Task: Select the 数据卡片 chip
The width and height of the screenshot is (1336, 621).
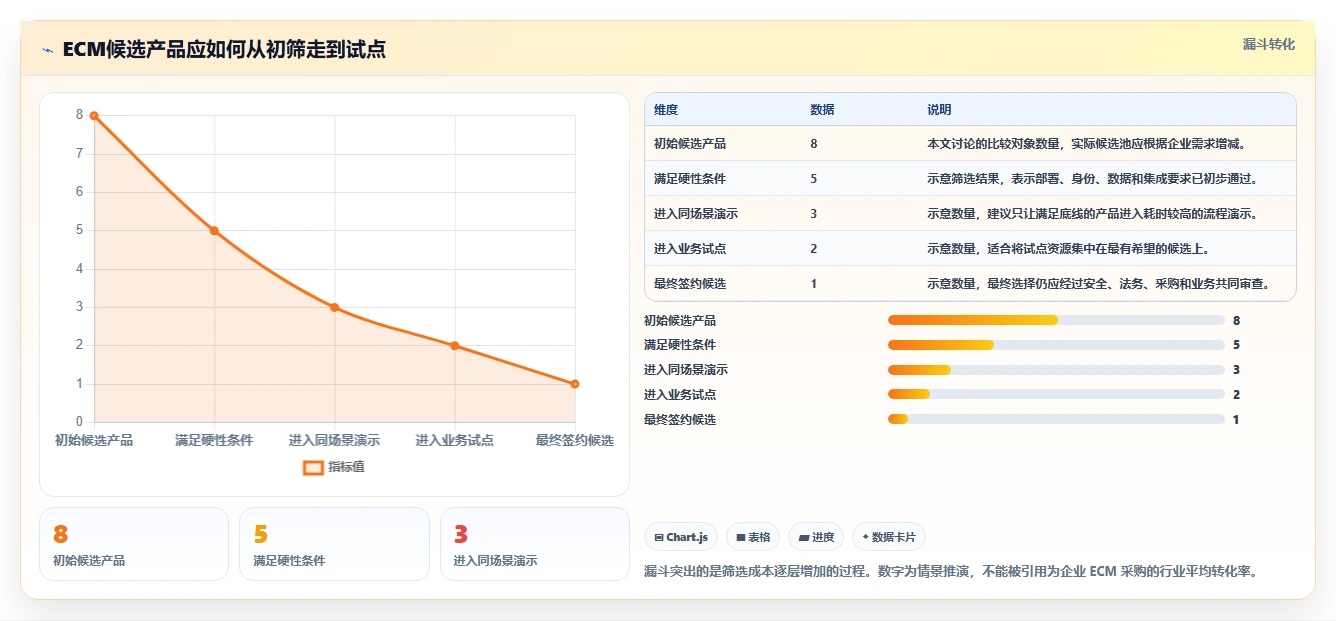Action: click(x=888, y=537)
